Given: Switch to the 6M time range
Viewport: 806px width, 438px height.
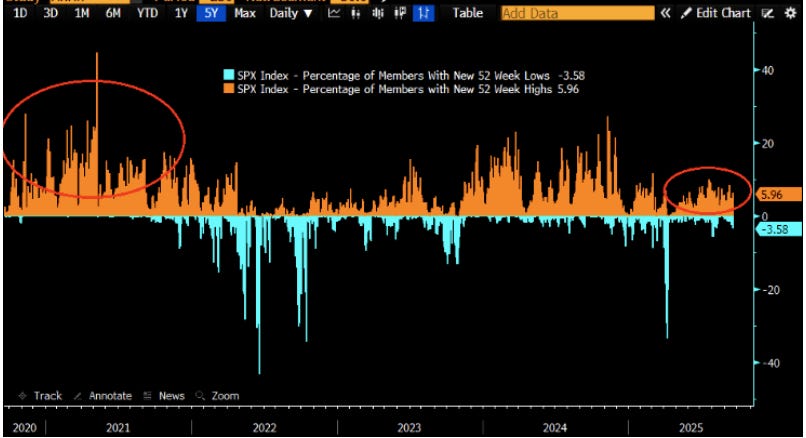Looking at the screenshot, I should coord(113,13).
